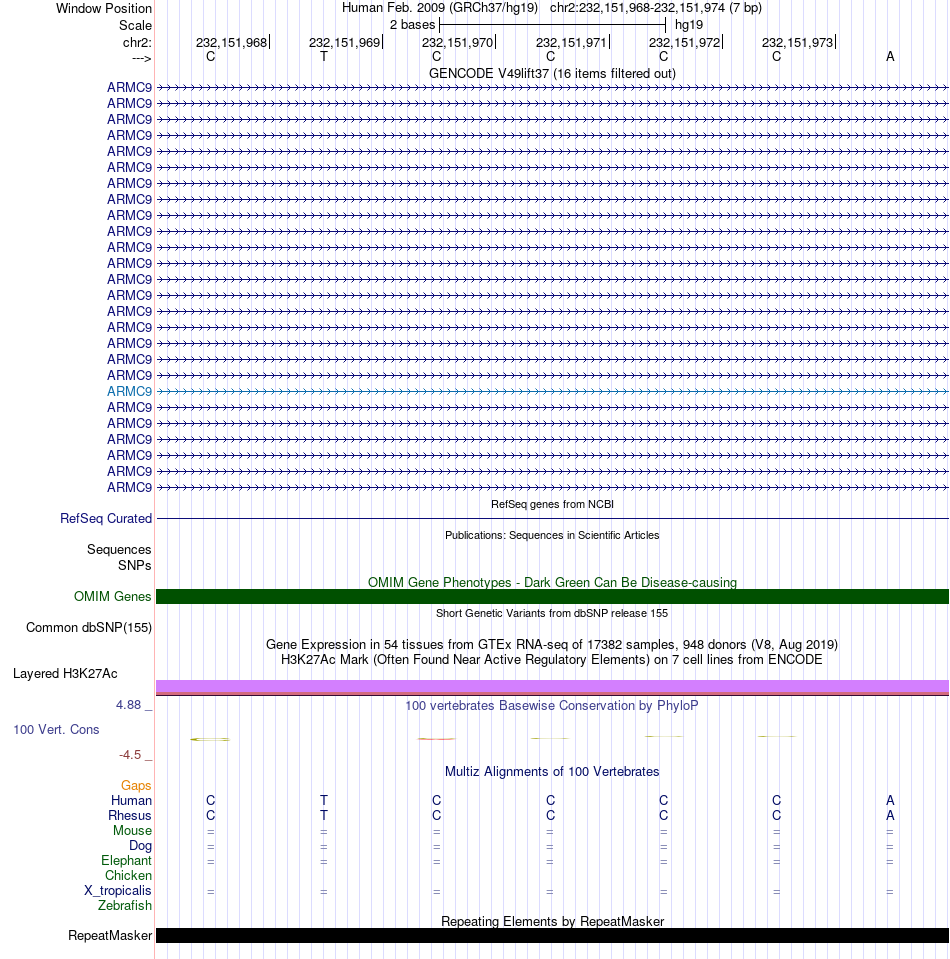This screenshot has width=950, height=959.
Task: Click the Elephant alignment row label
Action: pos(126,861)
